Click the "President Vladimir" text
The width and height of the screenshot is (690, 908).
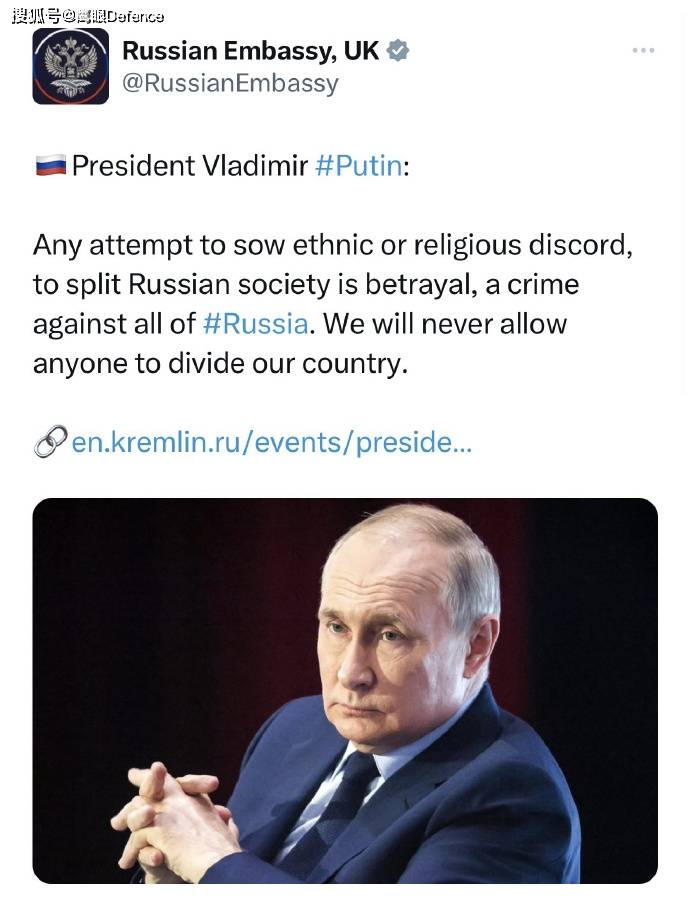[x=189, y=165]
